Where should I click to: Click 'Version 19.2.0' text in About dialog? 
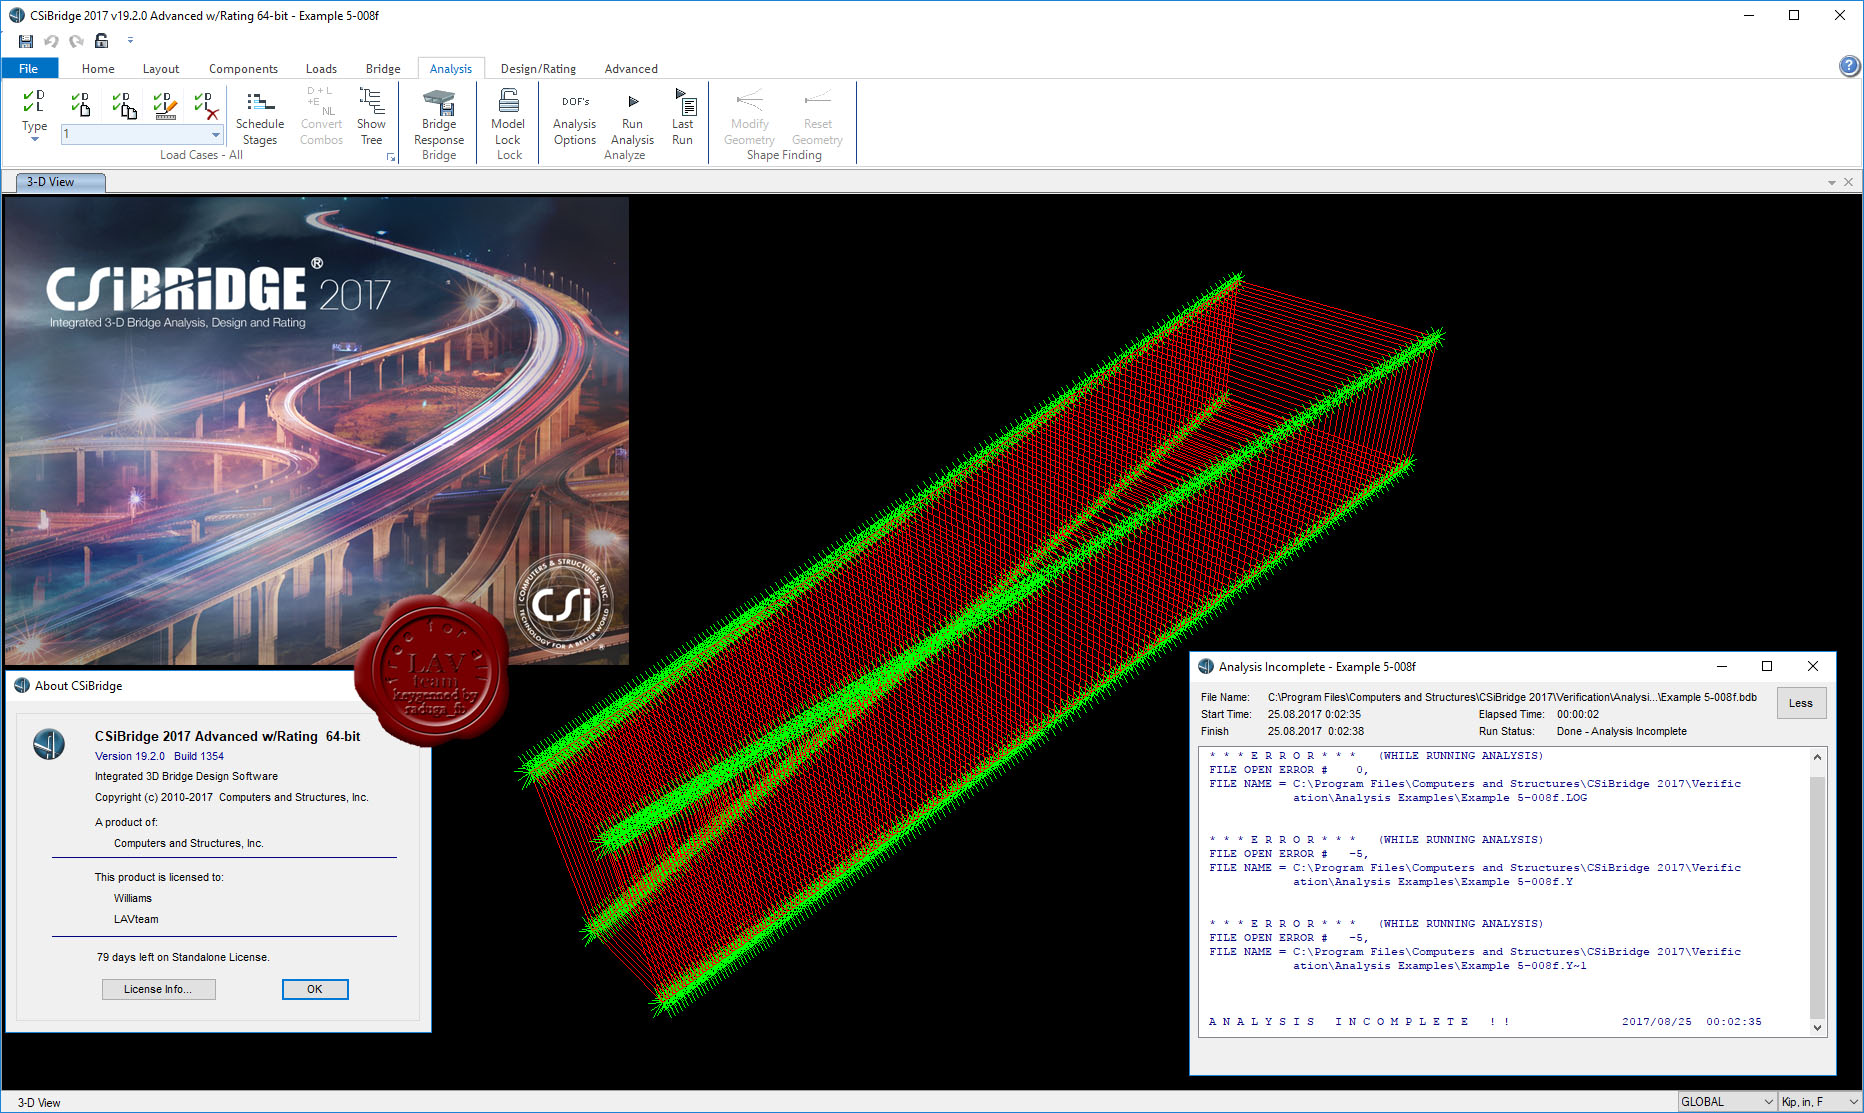pyautogui.click(x=130, y=756)
